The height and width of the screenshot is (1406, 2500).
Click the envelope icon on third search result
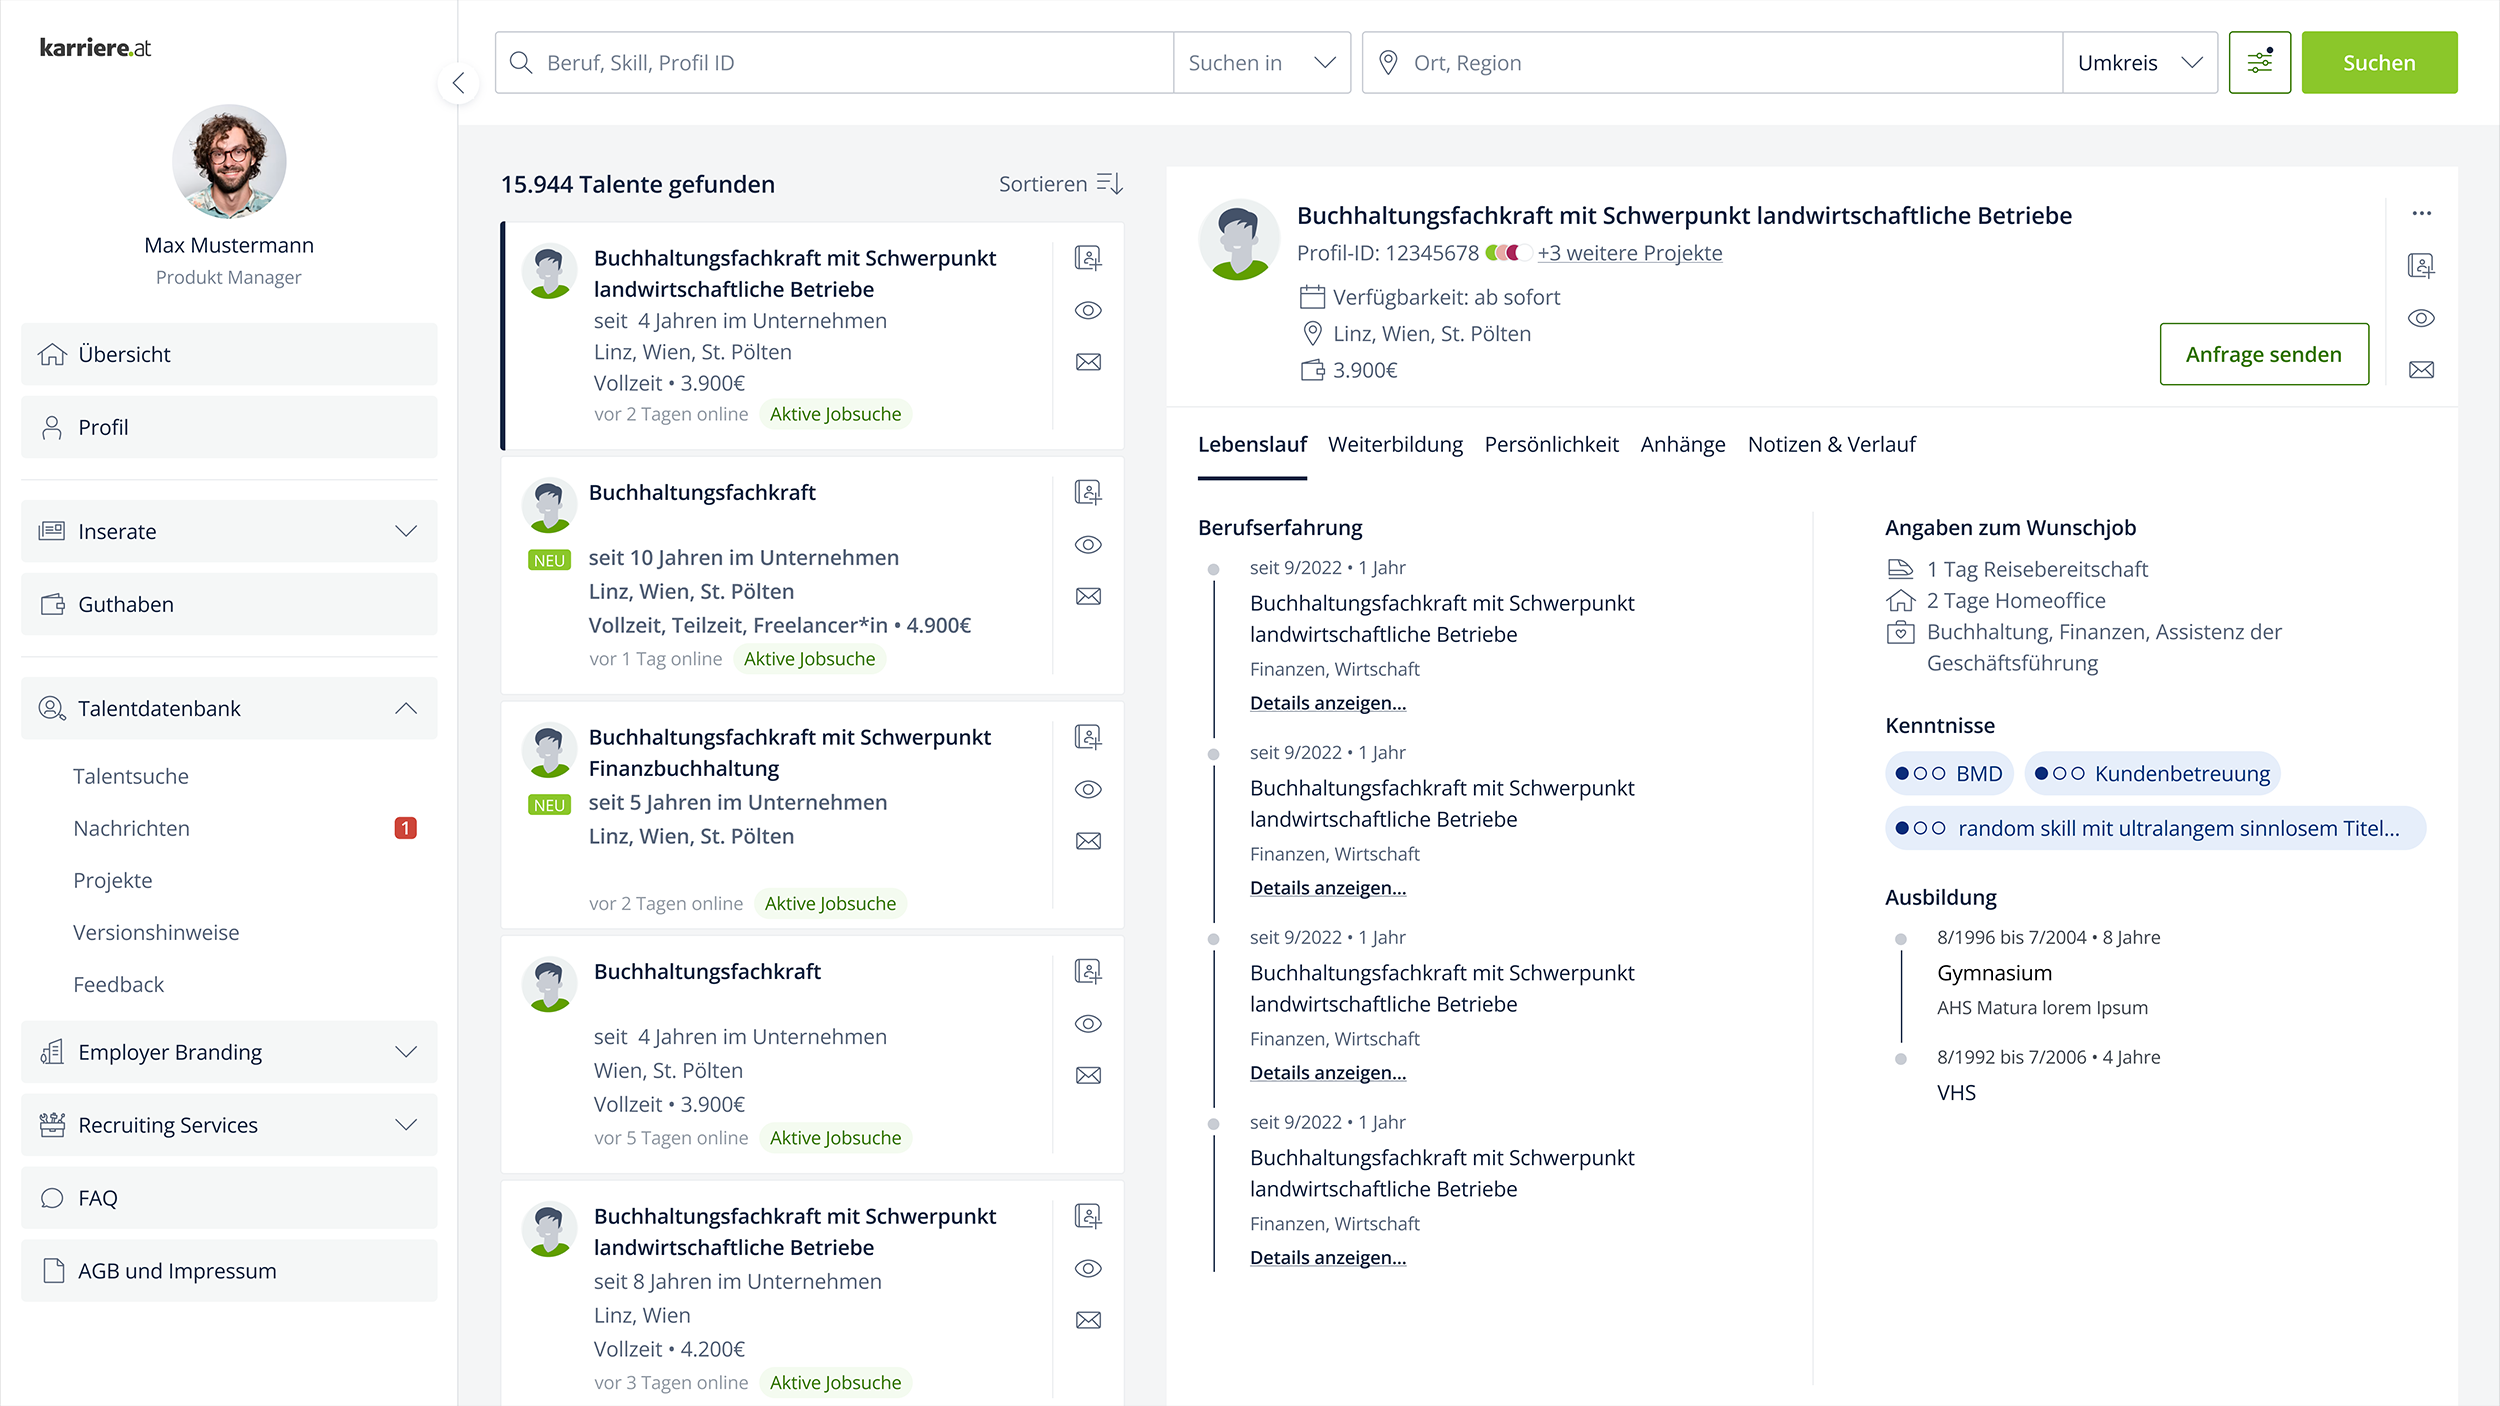(x=1087, y=839)
